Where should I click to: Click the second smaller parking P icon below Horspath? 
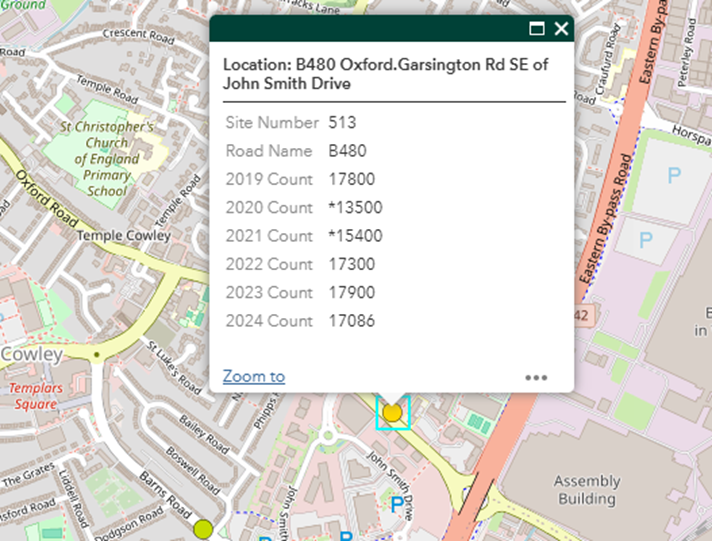(645, 240)
